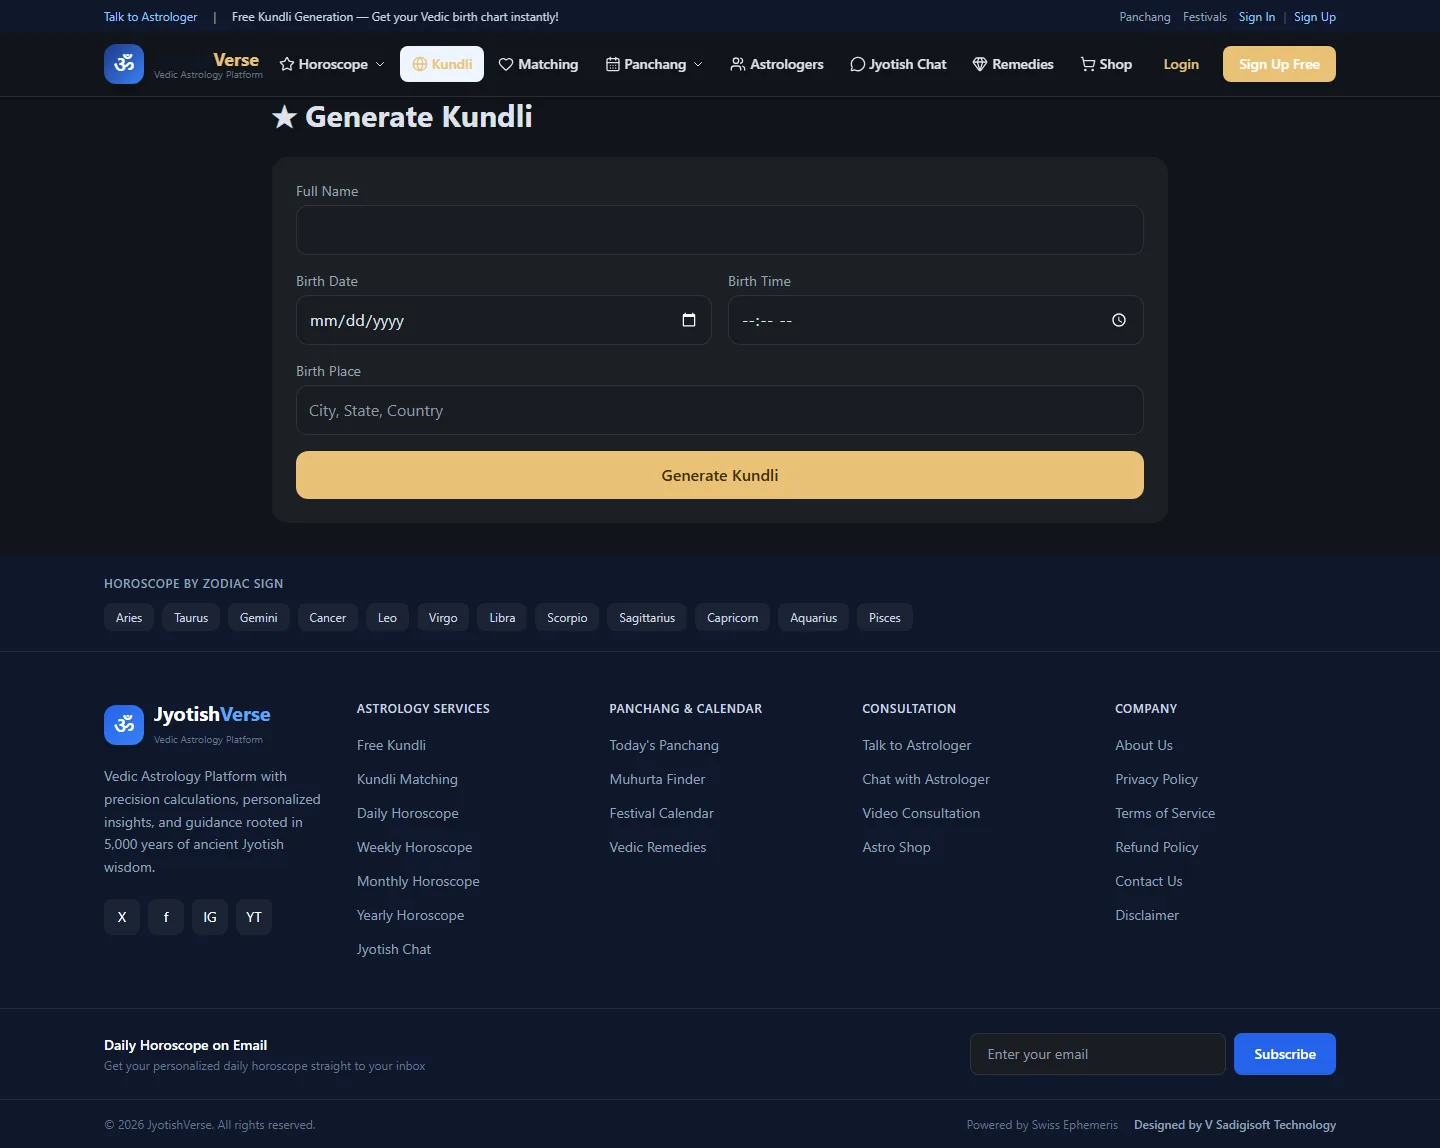Select the Scorpio zodiac chip

coord(567,618)
